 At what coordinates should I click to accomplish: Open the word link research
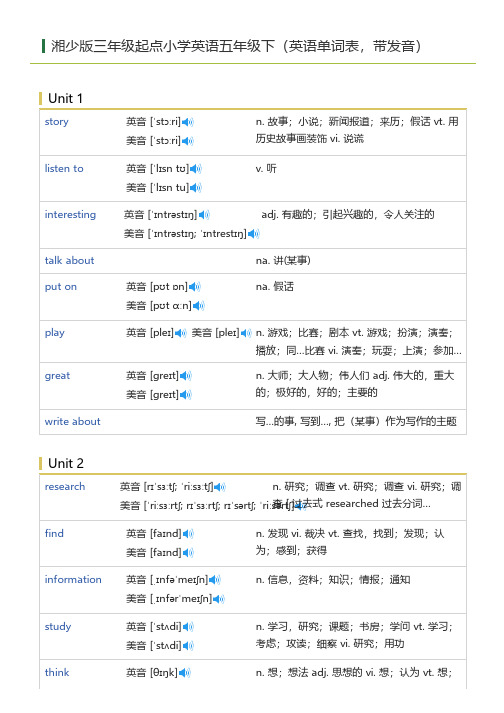(x=65, y=487)
